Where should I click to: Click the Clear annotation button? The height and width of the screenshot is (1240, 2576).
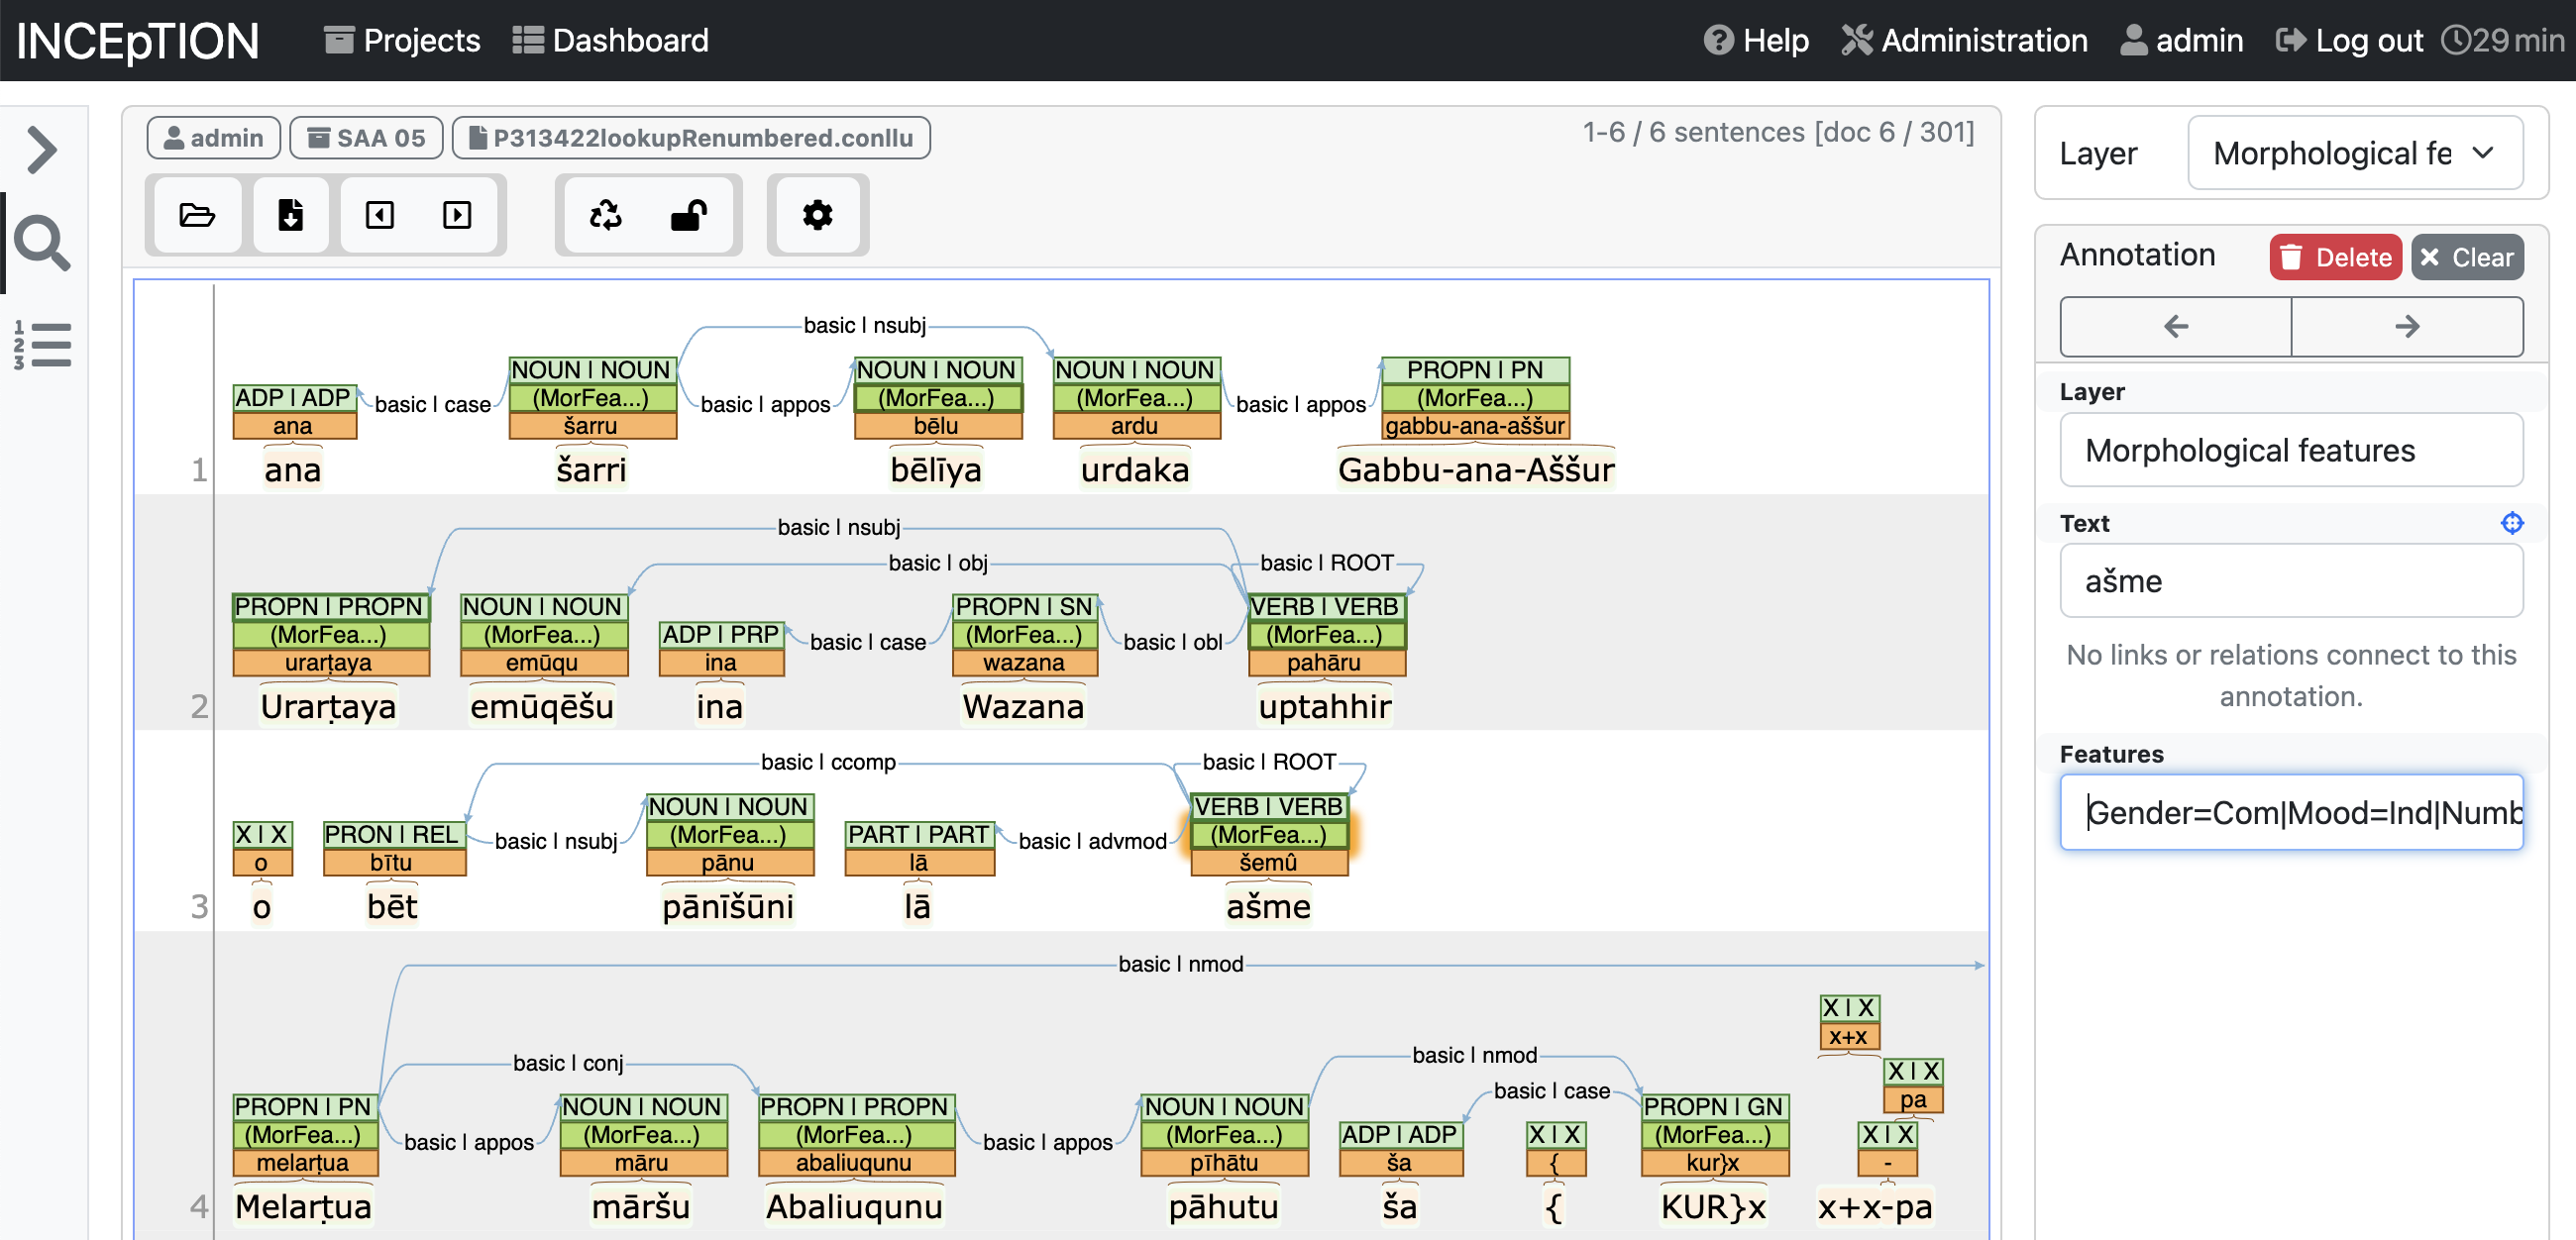coord(2468,257)
